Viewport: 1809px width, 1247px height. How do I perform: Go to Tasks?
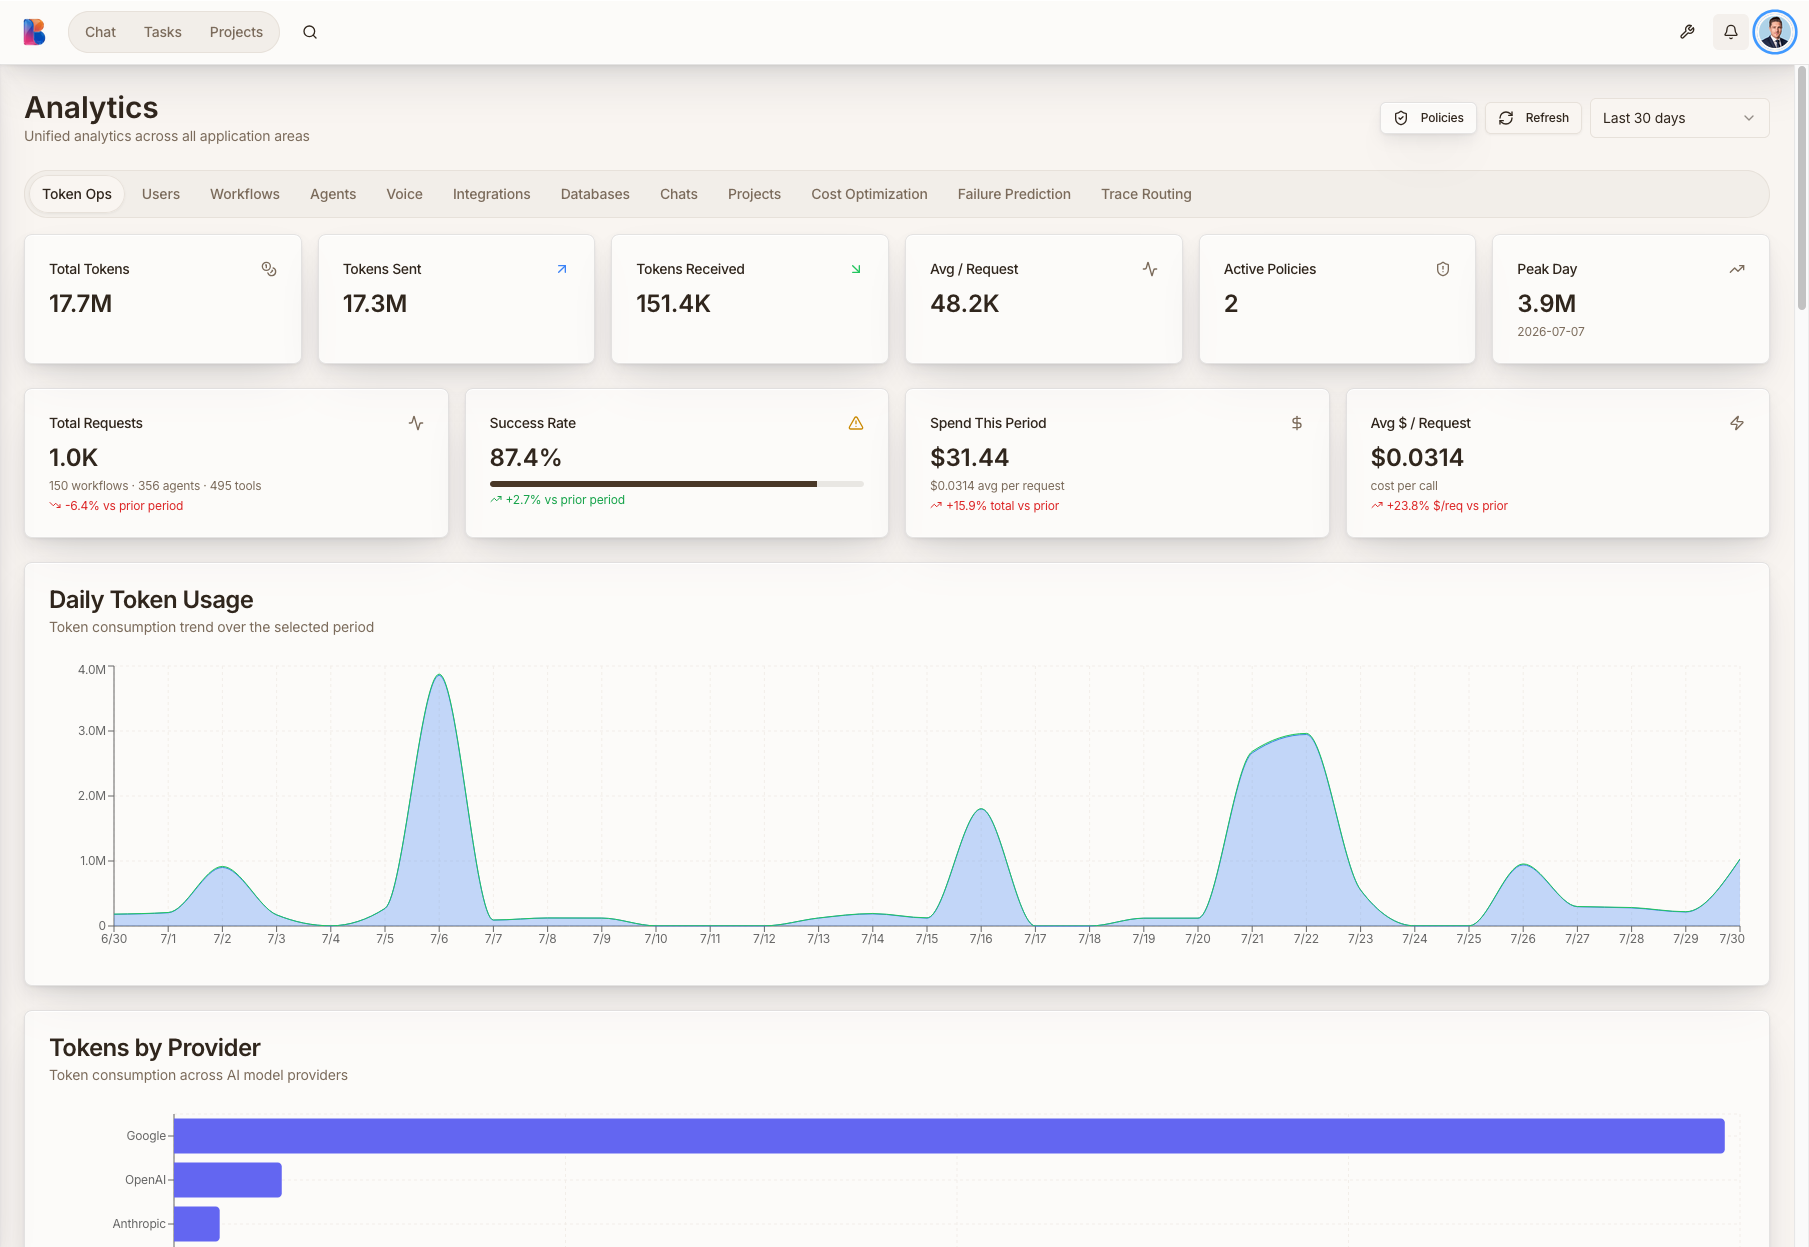click(x=163, y=32)
